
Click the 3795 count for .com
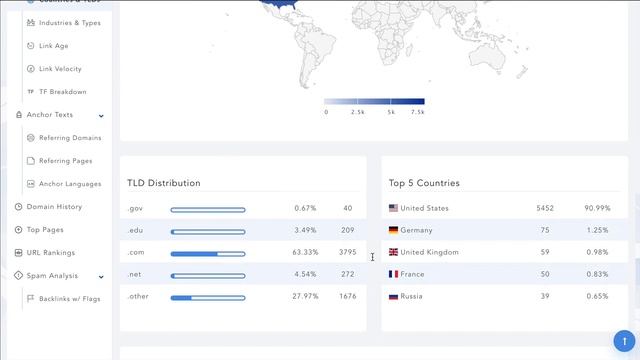click(x=347, y=252)
